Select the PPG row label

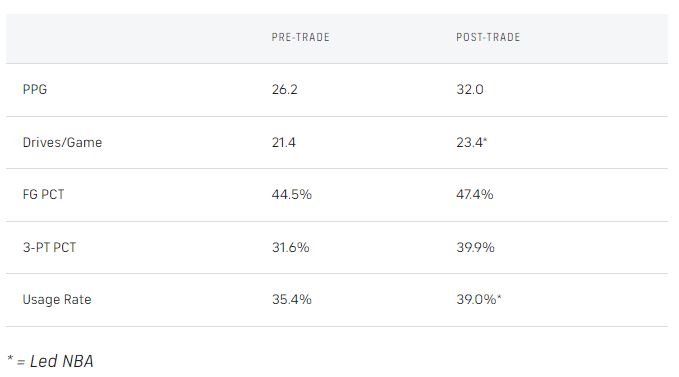pos(35,89)
